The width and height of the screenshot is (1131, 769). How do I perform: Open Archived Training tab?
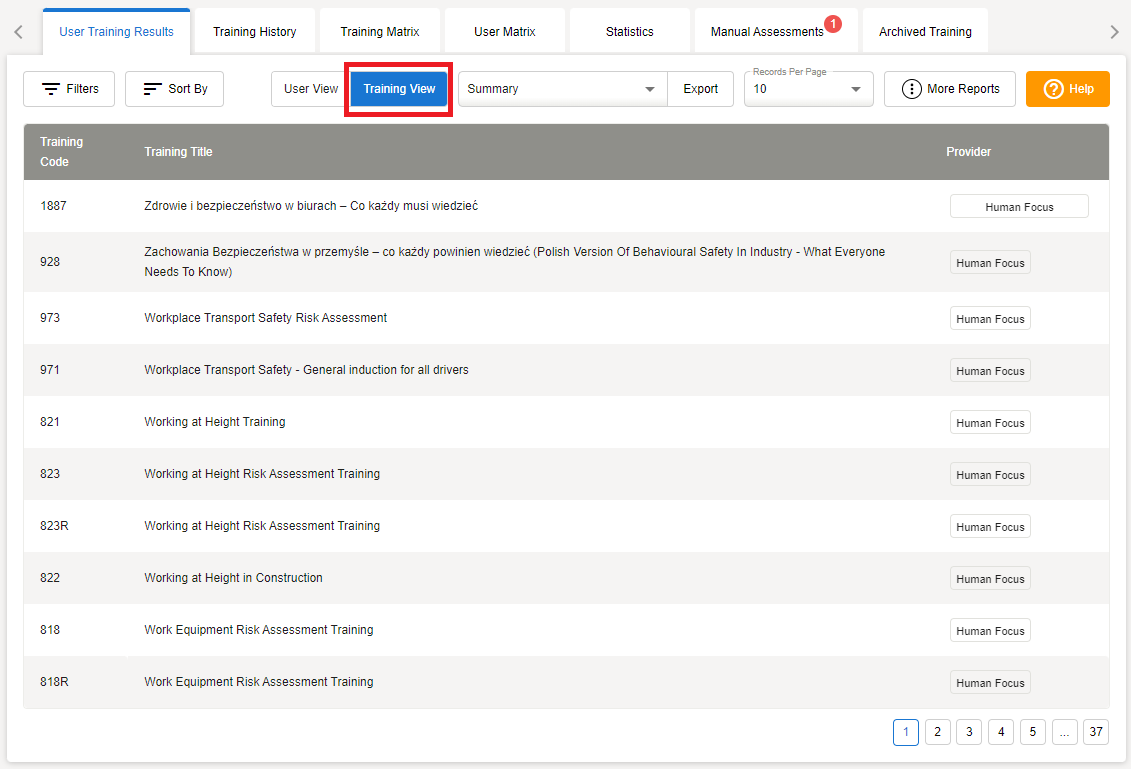[x=925, y=32]
